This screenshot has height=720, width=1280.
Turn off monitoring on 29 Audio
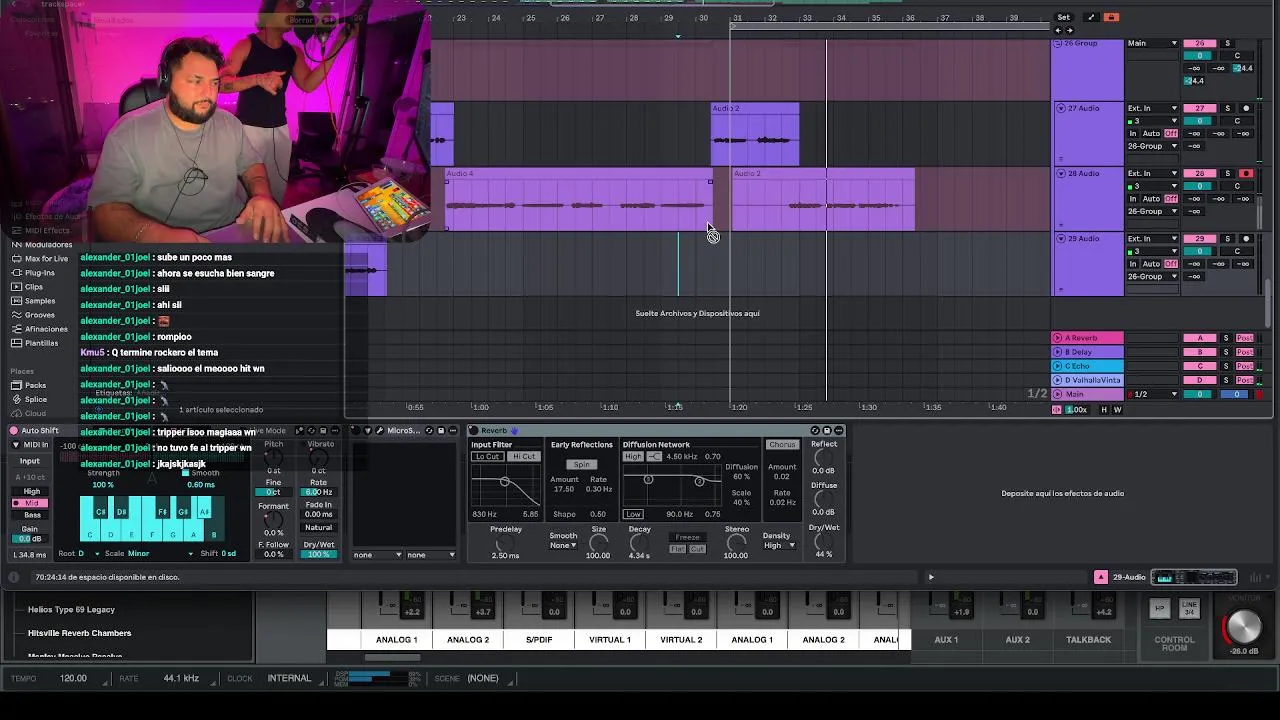point(1171,263)
